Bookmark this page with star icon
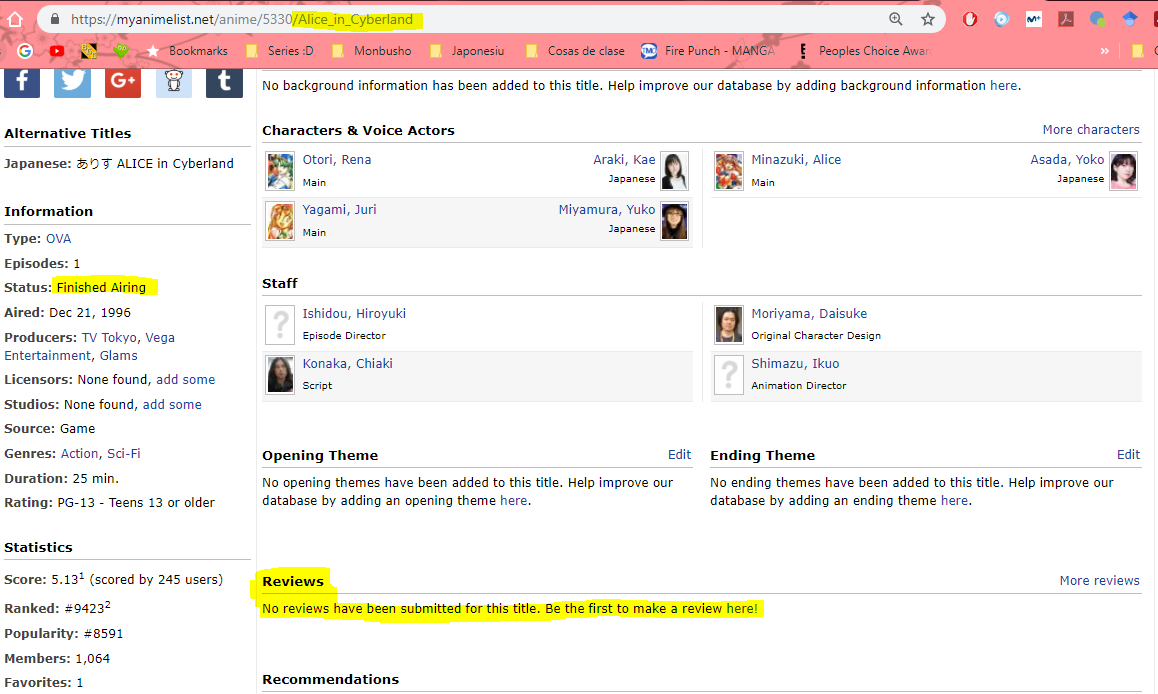Image resolution: width=1158 pixels, height=694 pixels. (x=928, y=19)
